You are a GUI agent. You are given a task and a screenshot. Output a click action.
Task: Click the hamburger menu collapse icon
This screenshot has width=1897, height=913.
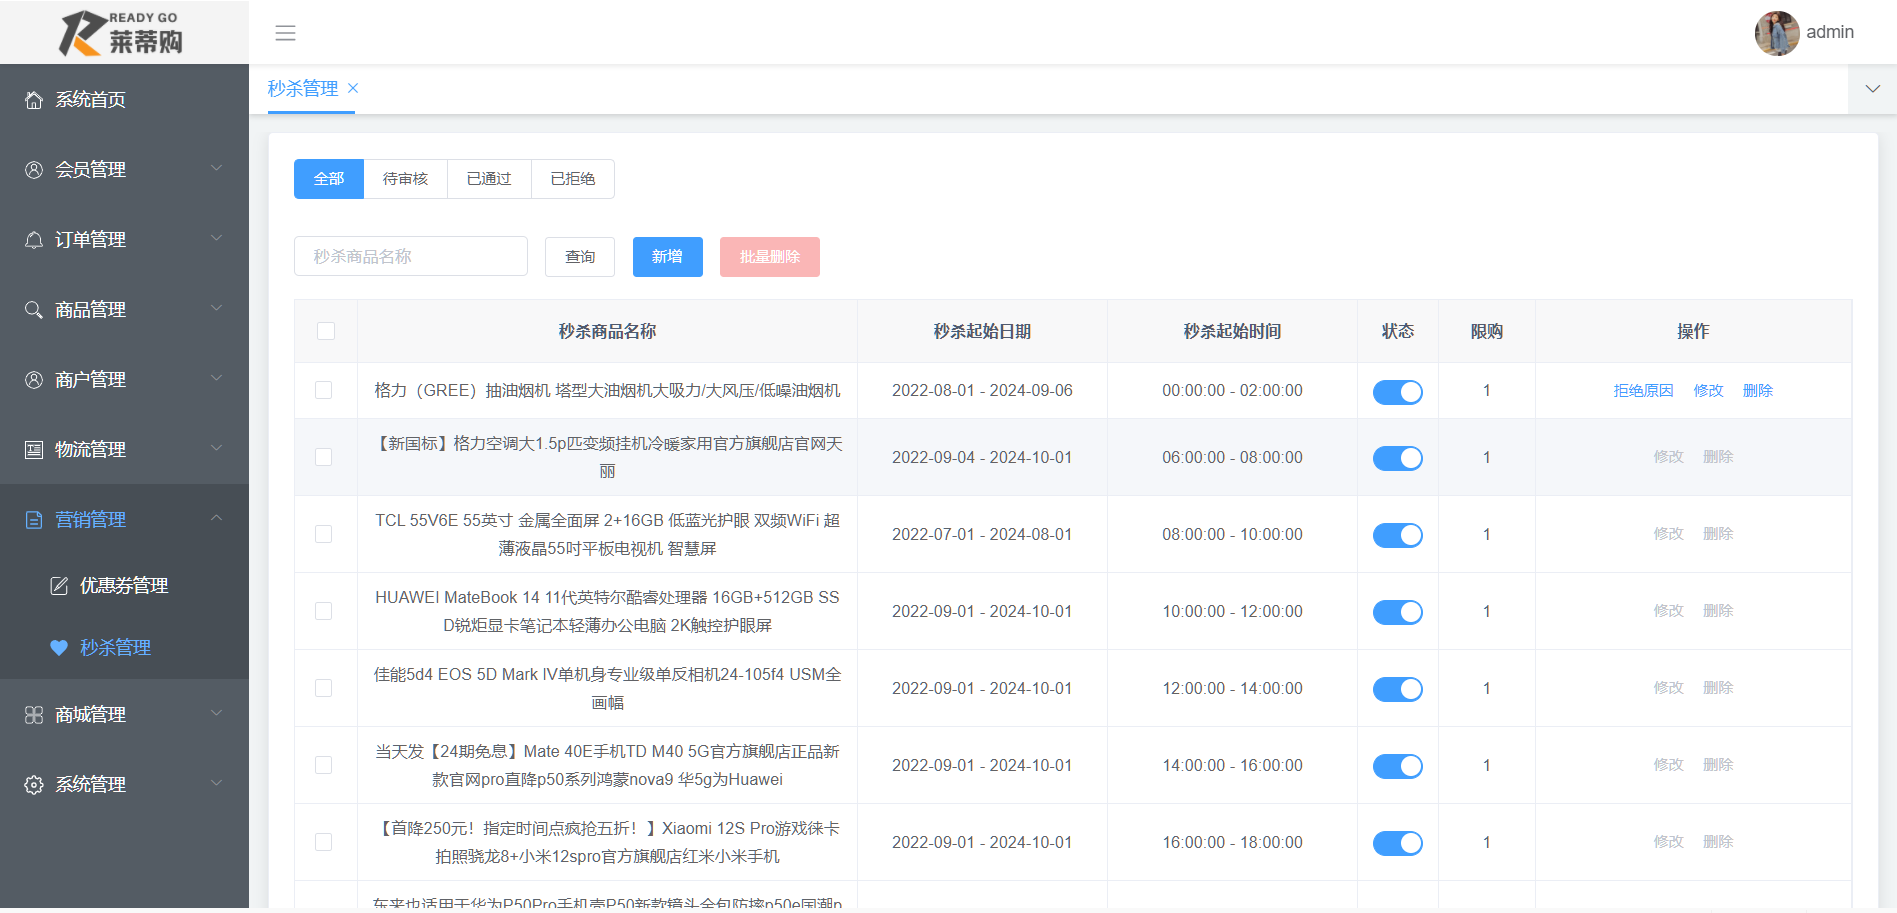pos(285,33)
